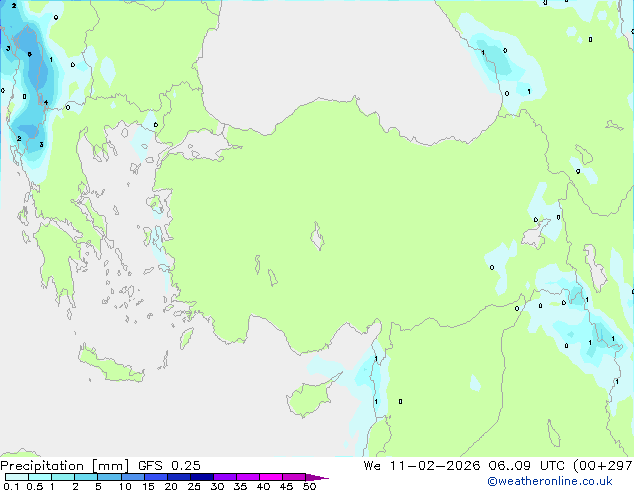Click the legend label '0.5'
This screenshot has width=634, height=490.
tap(35, 486)
